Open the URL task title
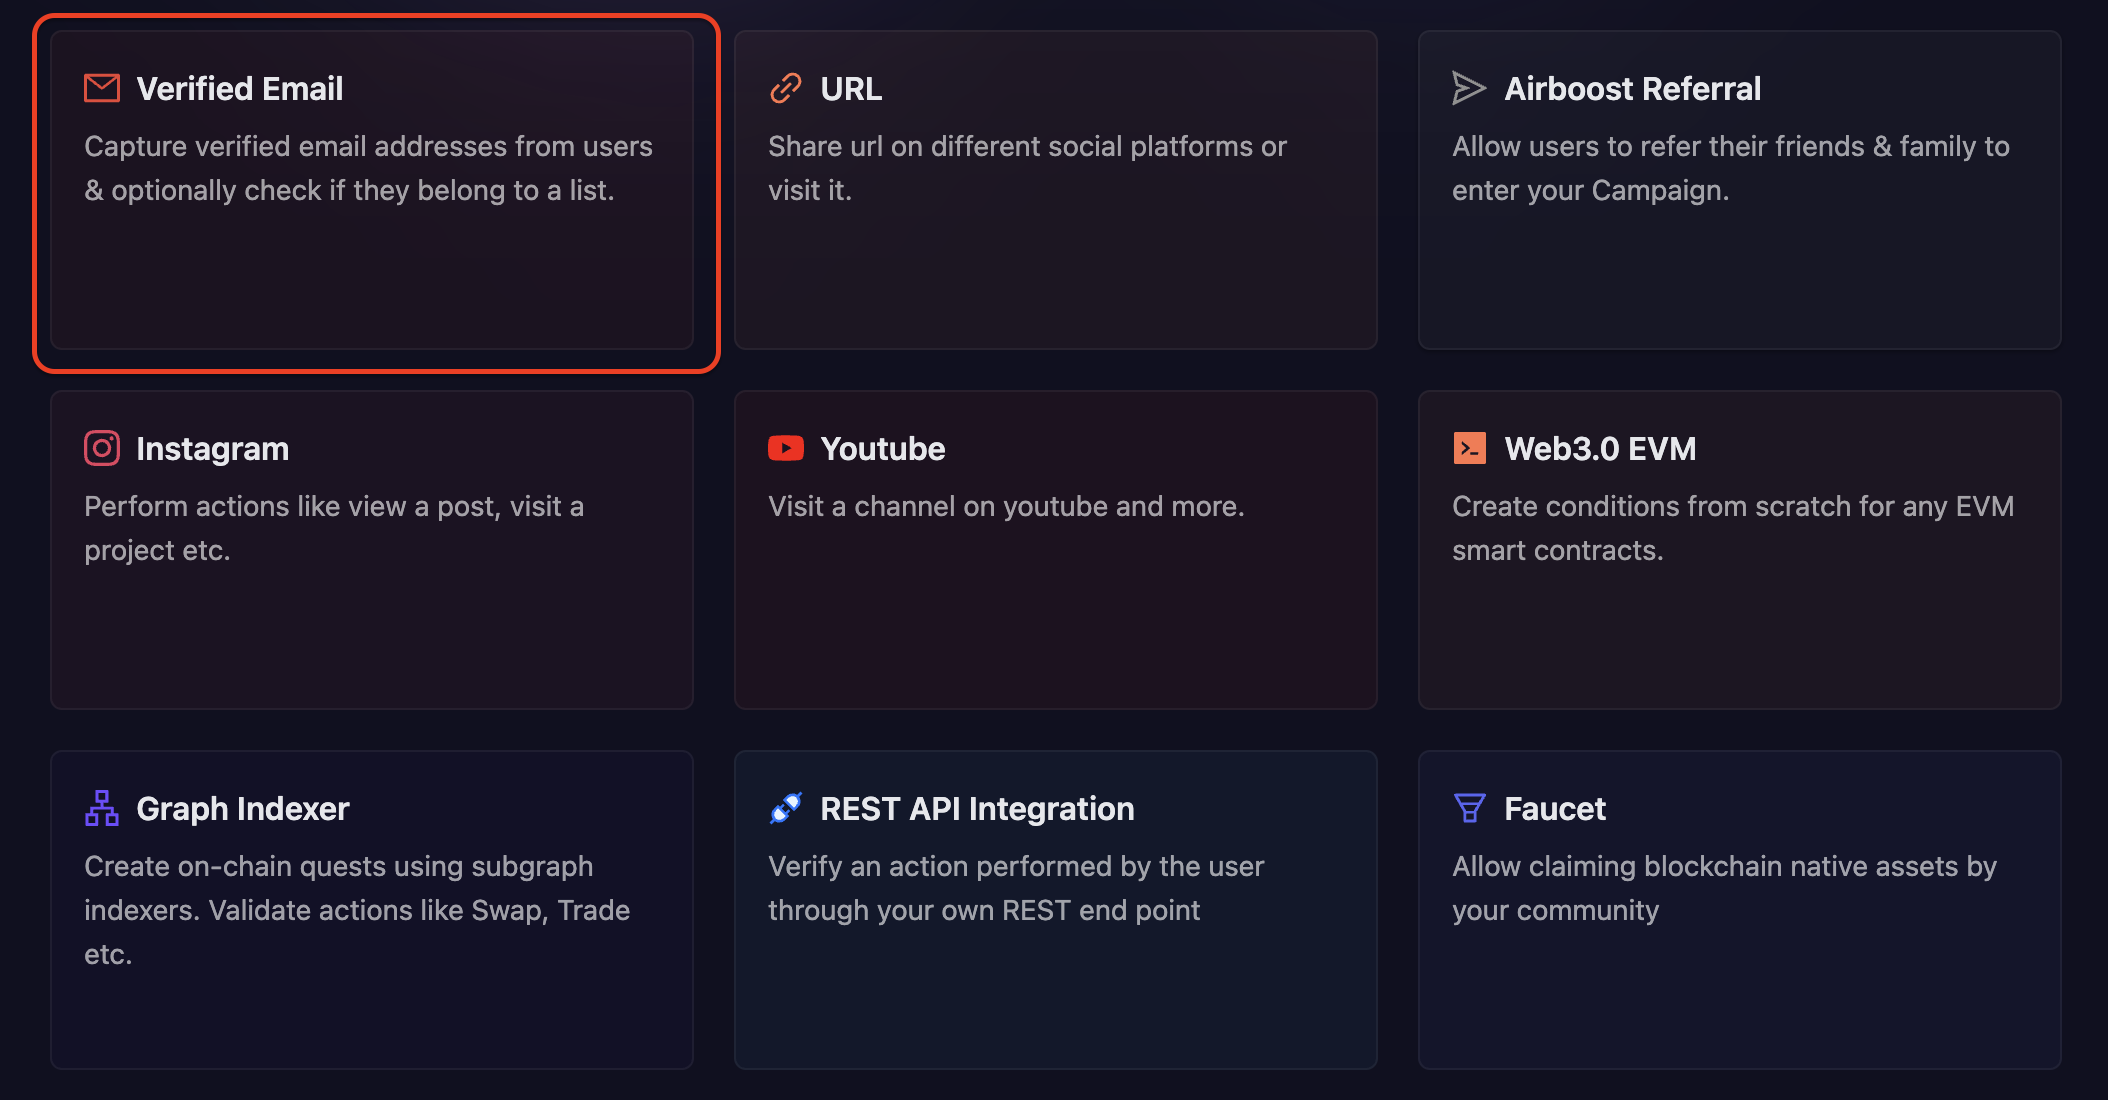The width and height of the screenshot is (2108, 1100). click(x=850, y=89)
